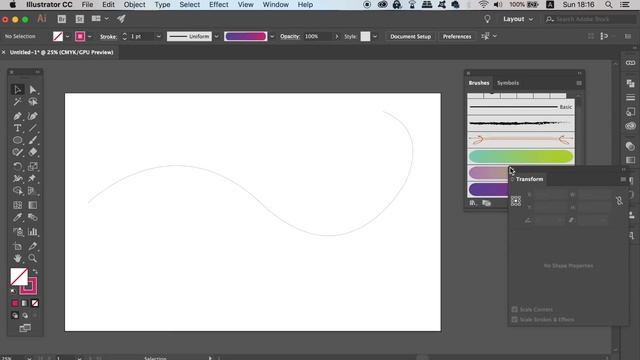The width and height of the screenshot is (640, 360).
Task: Select the Eyedropper tool
Action: pyautogui.click(x=17, y=217)
